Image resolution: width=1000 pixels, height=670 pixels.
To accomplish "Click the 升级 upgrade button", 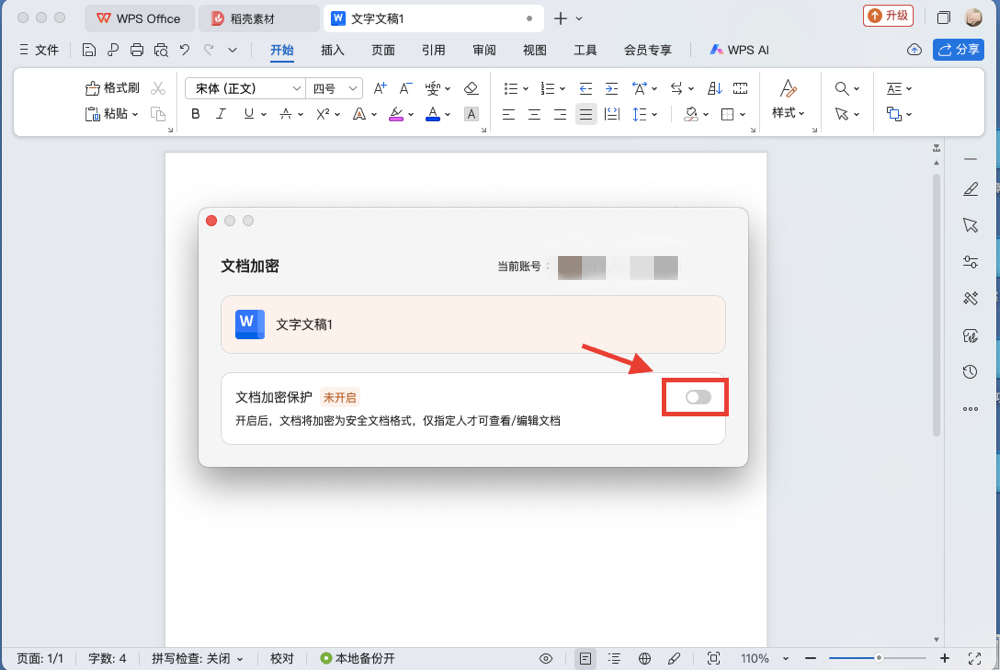I will [x=887, y=16].
